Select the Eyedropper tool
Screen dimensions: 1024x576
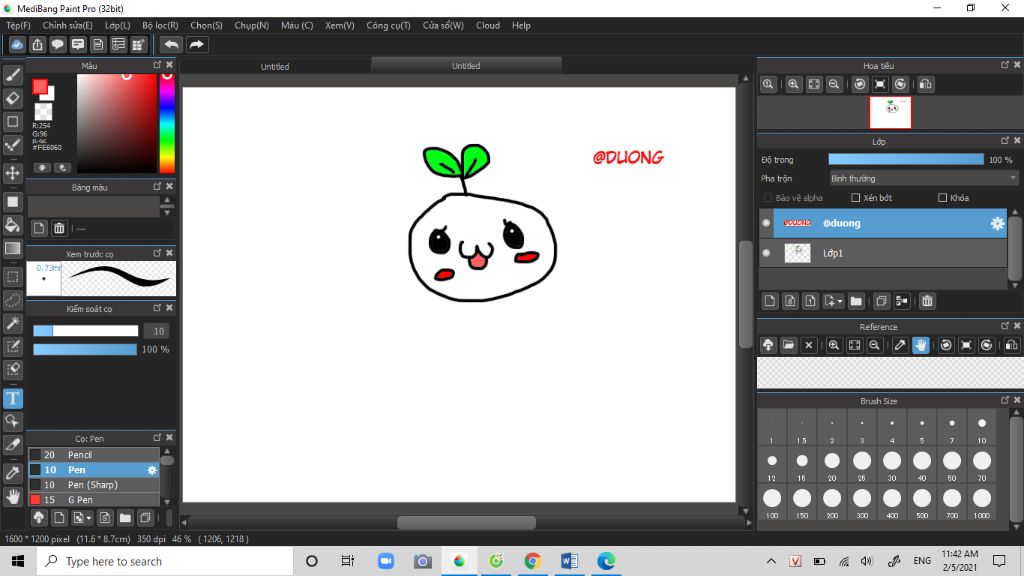(12, 473)
